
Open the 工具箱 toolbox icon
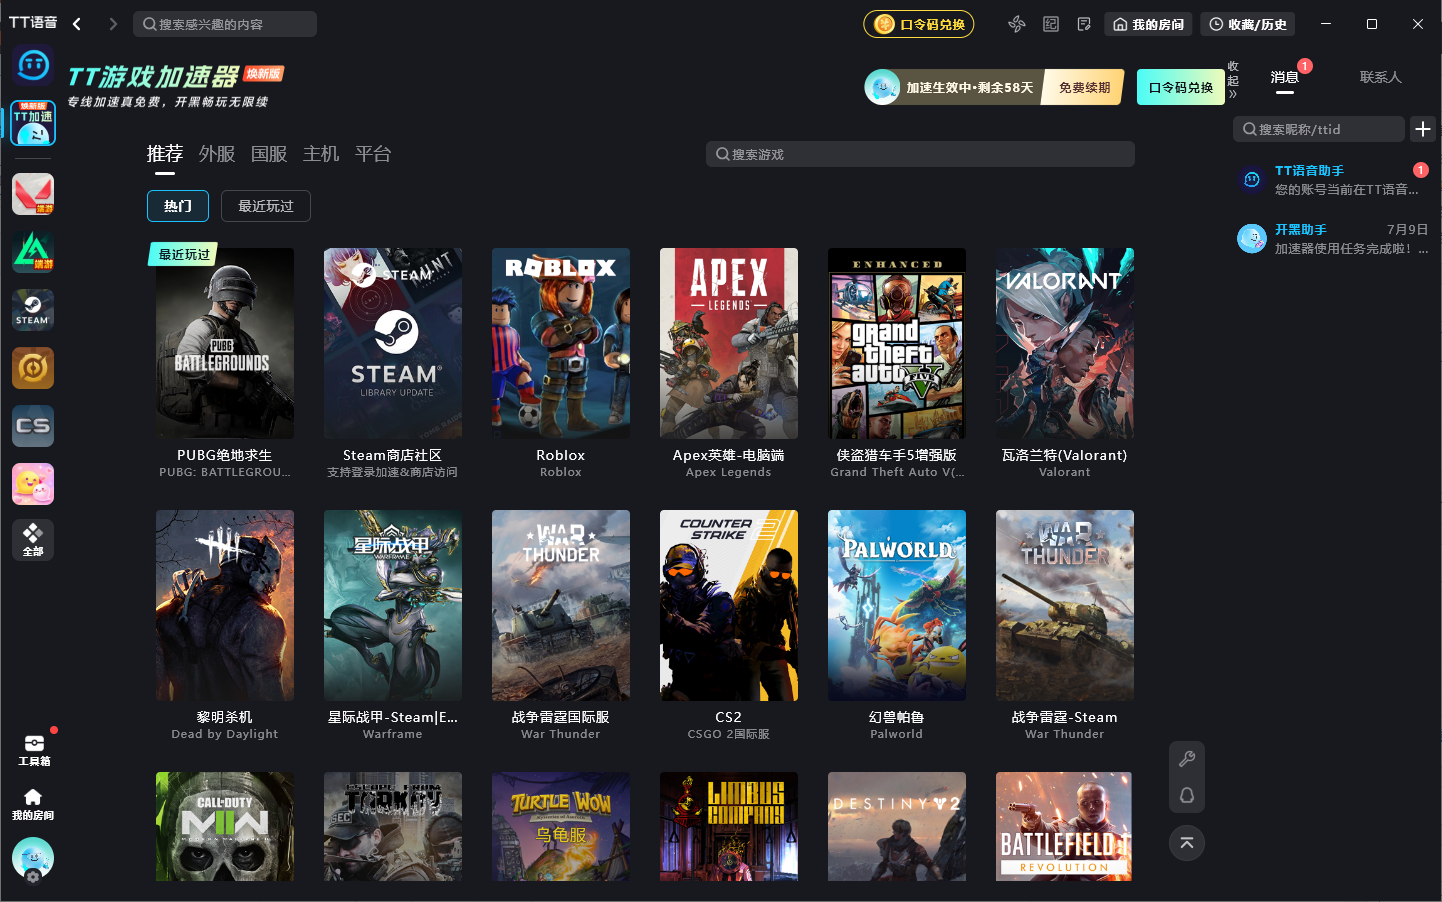(33, 750)
